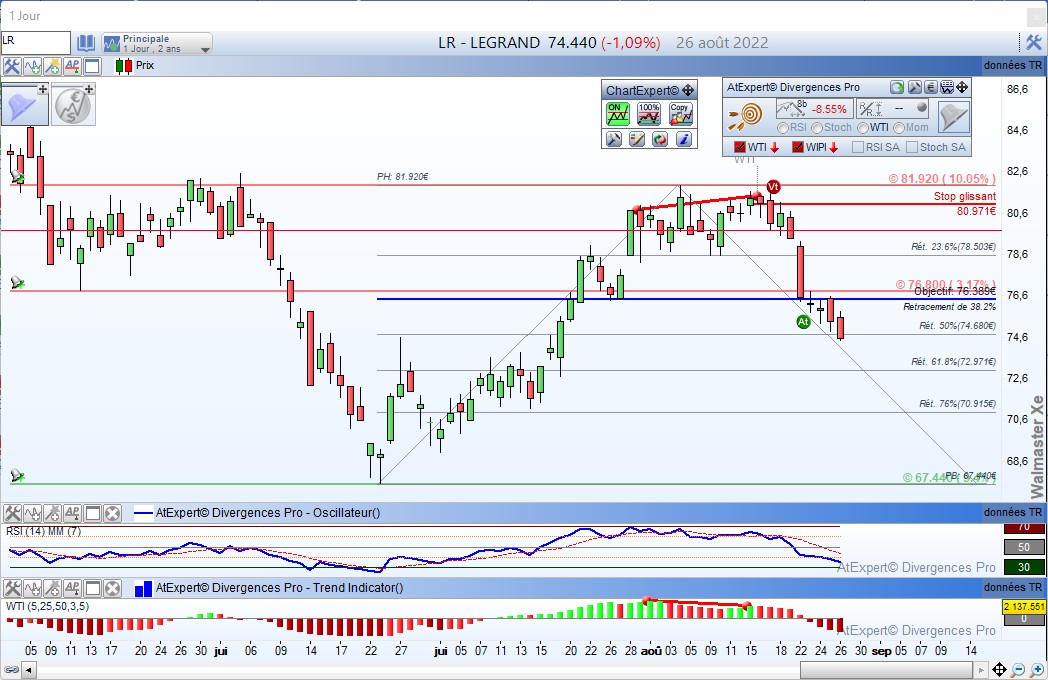Viewport: 1048px width, 680px height.
Task: Select the WTI radio button
Action: [x=863, y=128]
